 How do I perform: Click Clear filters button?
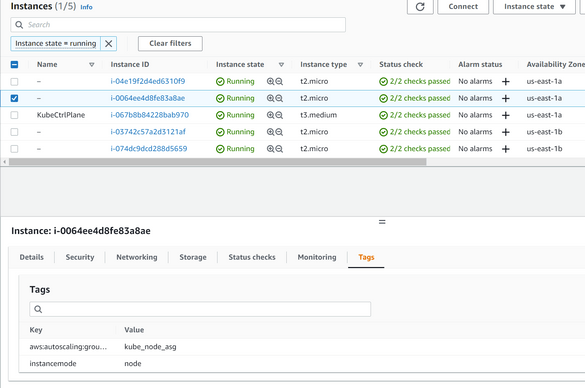tap(170, 43)
